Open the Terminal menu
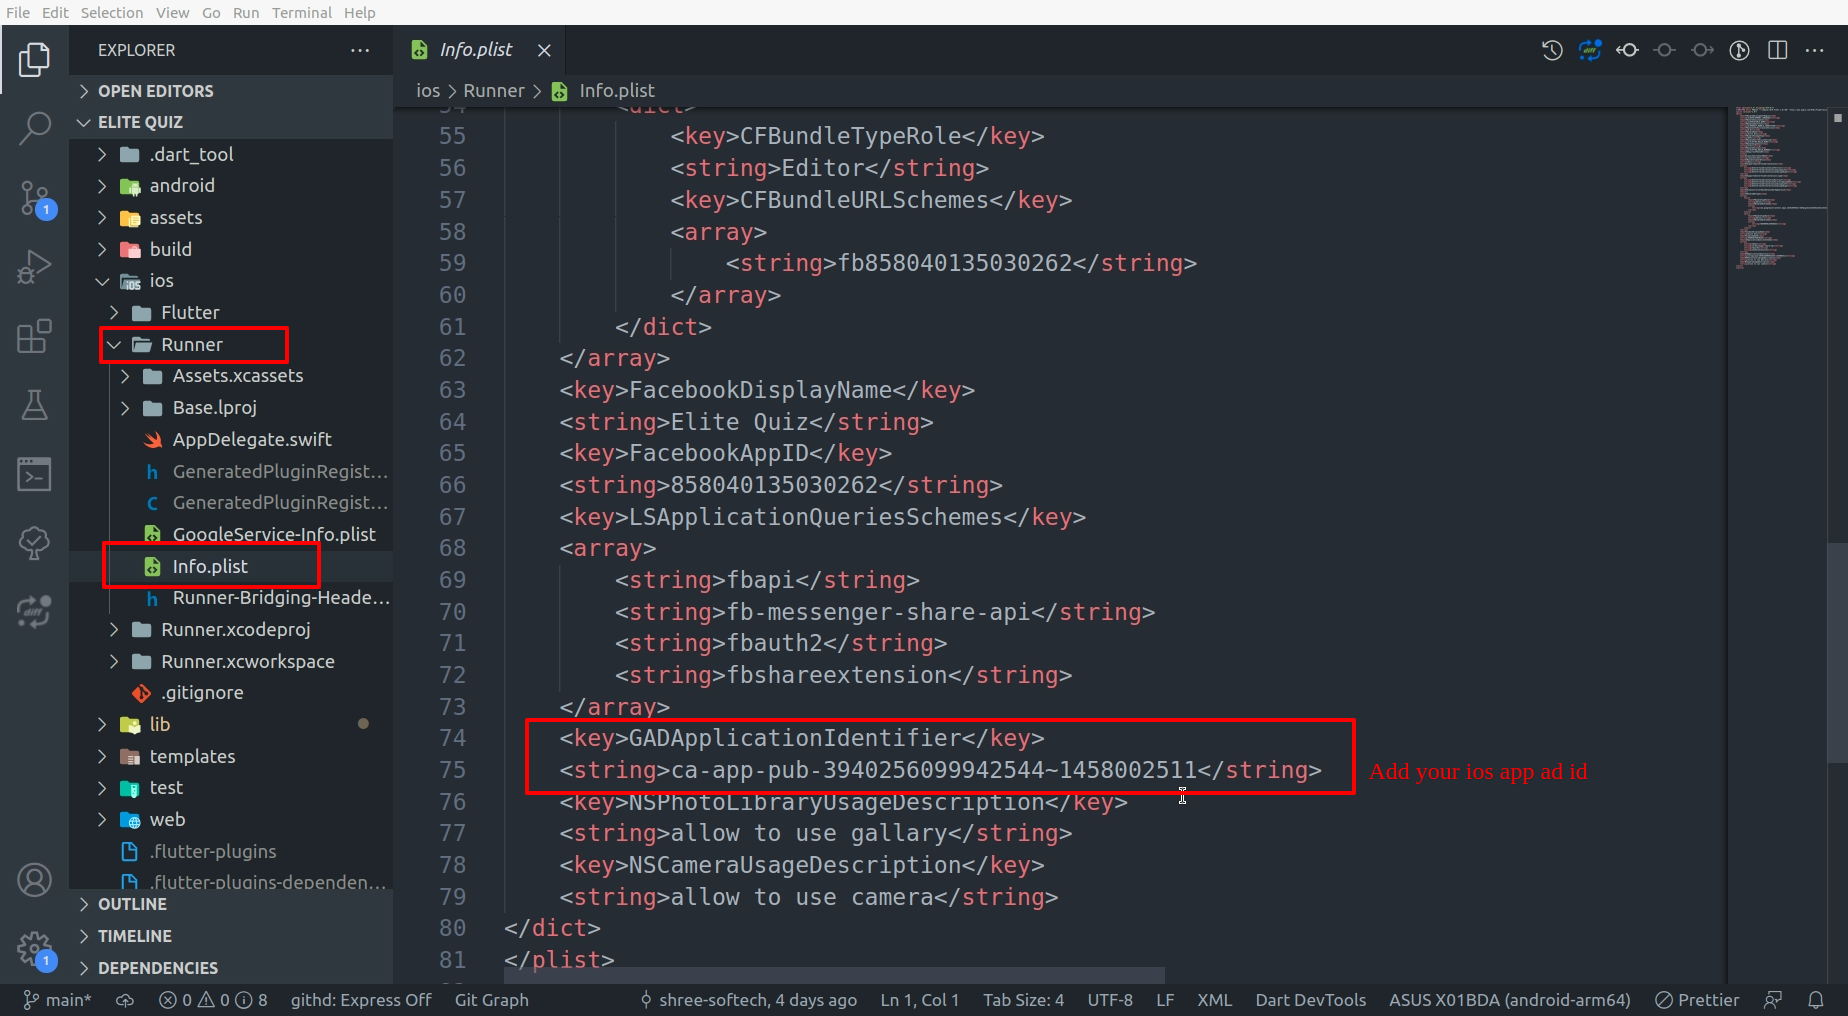 coord(301,13)
